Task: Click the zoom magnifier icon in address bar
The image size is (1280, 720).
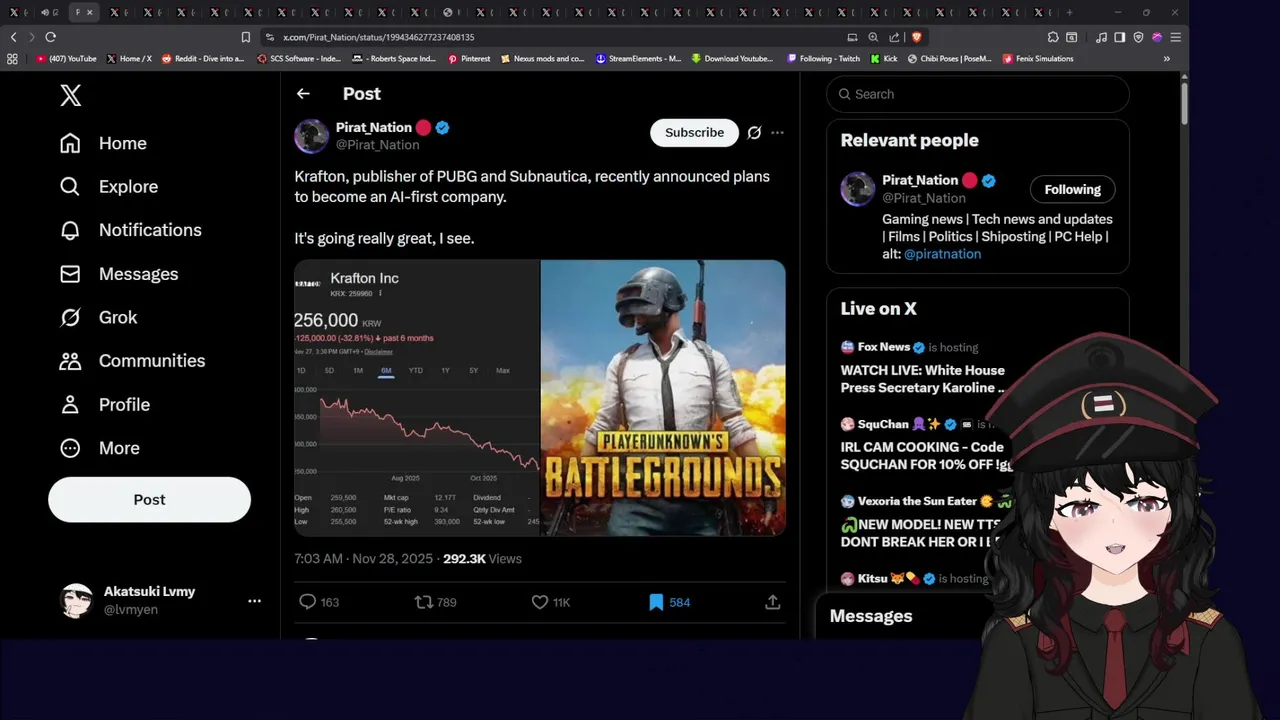Action: pyautogui.click(x=873, y=37)
